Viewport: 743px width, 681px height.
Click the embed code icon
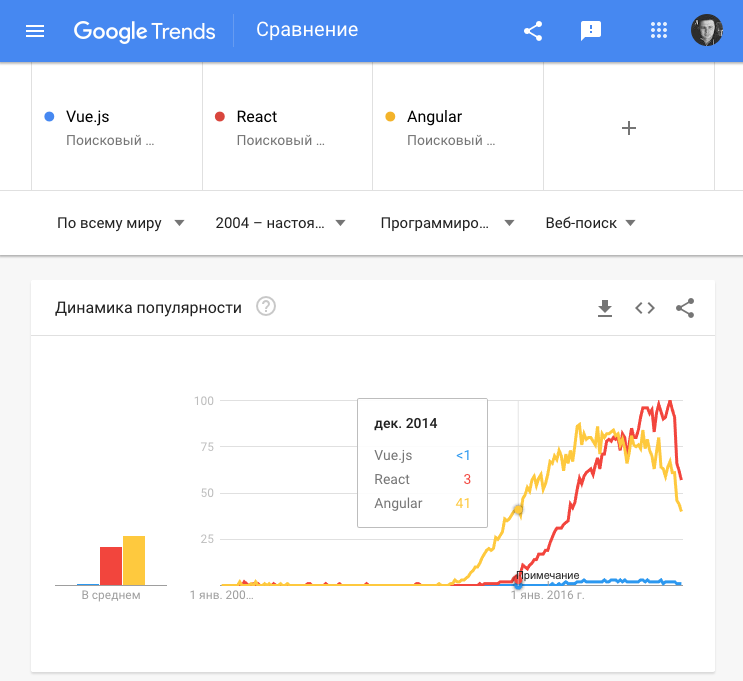coord(645,308)
